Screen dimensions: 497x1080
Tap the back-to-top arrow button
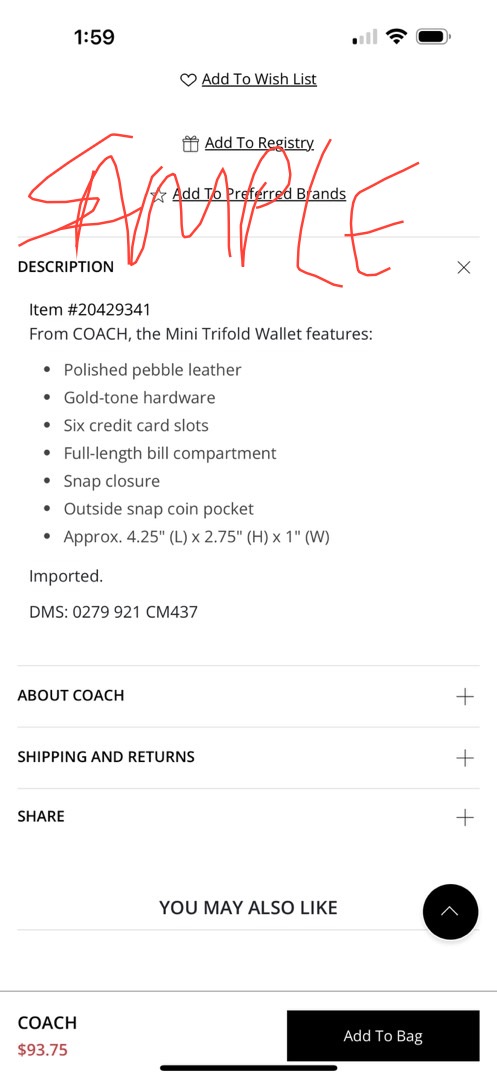coord(450,912)
